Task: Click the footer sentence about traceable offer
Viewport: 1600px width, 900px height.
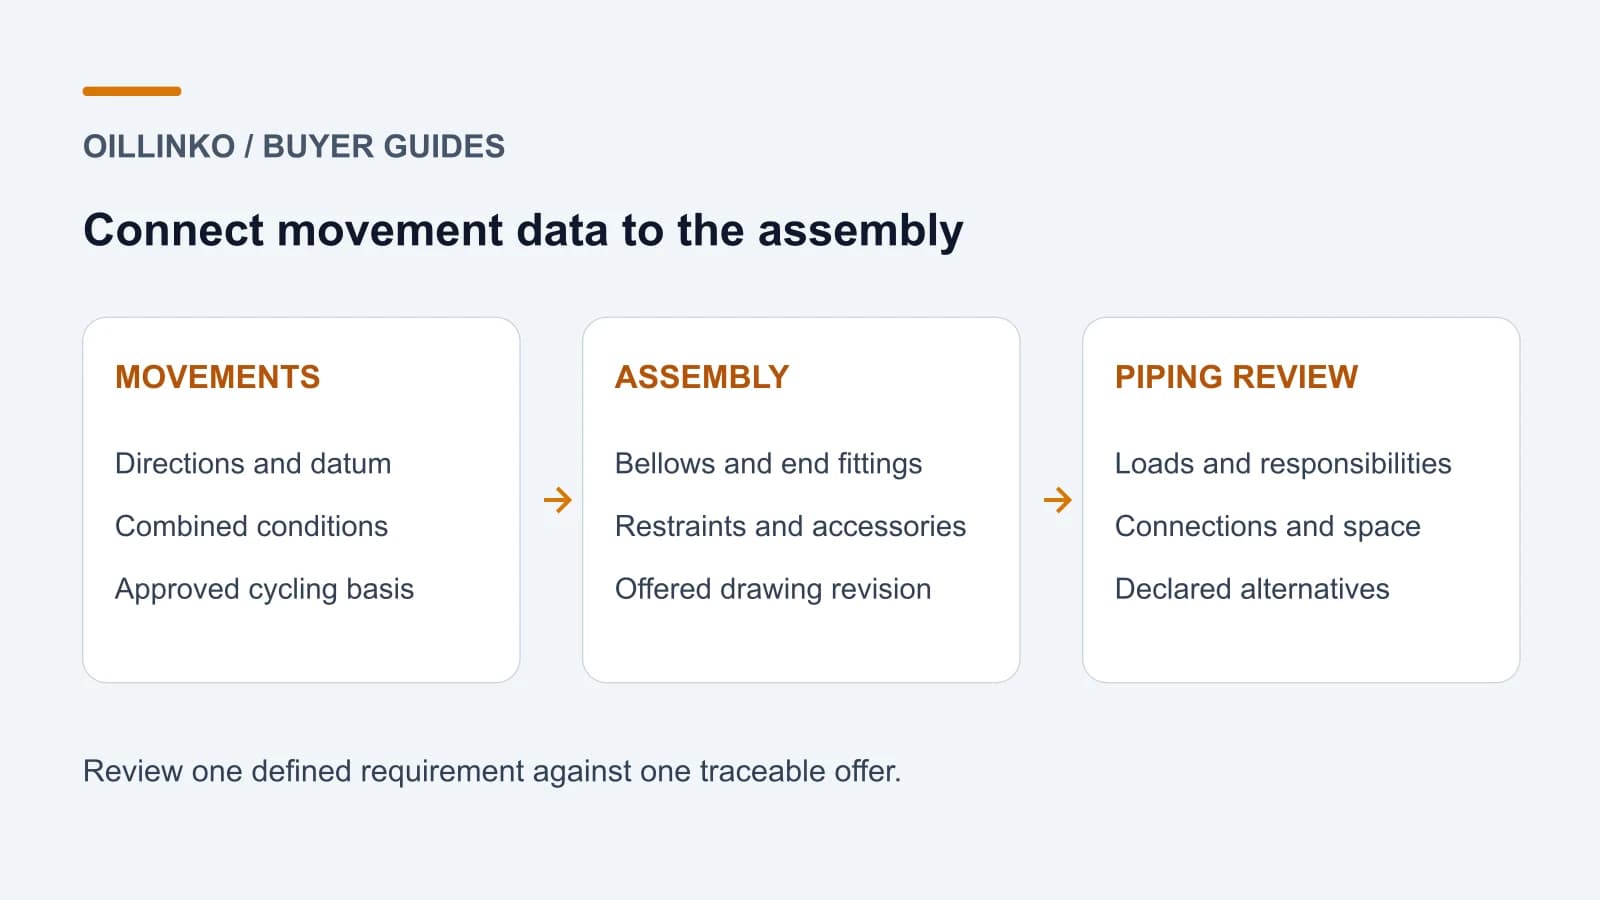Action: pos(492,771)
